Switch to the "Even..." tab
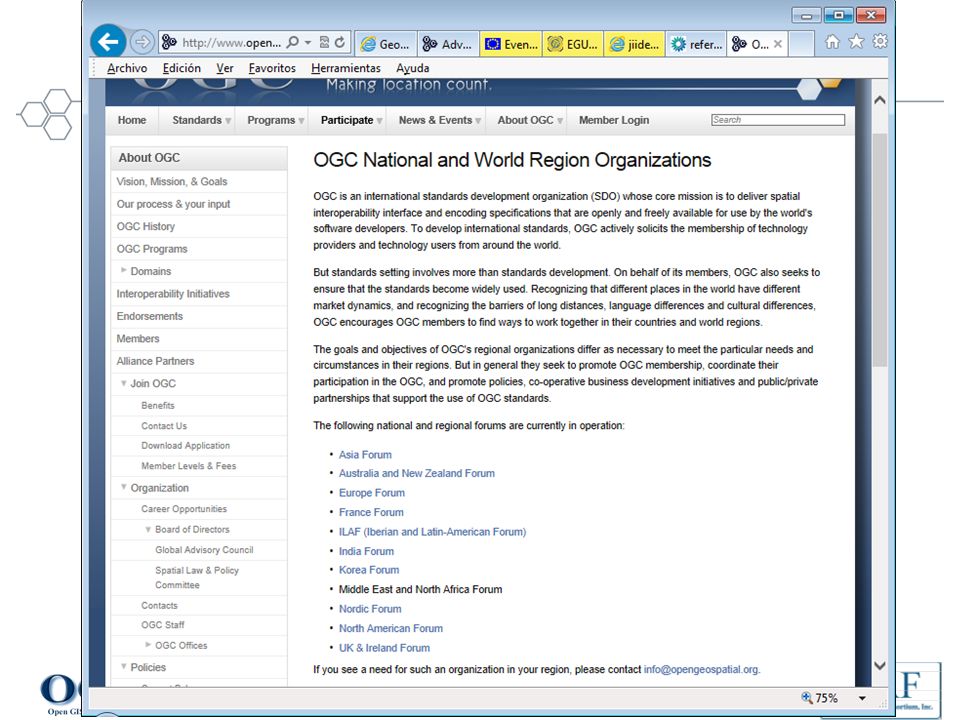The height and width of the screenshot is (720, 960). 511,44
